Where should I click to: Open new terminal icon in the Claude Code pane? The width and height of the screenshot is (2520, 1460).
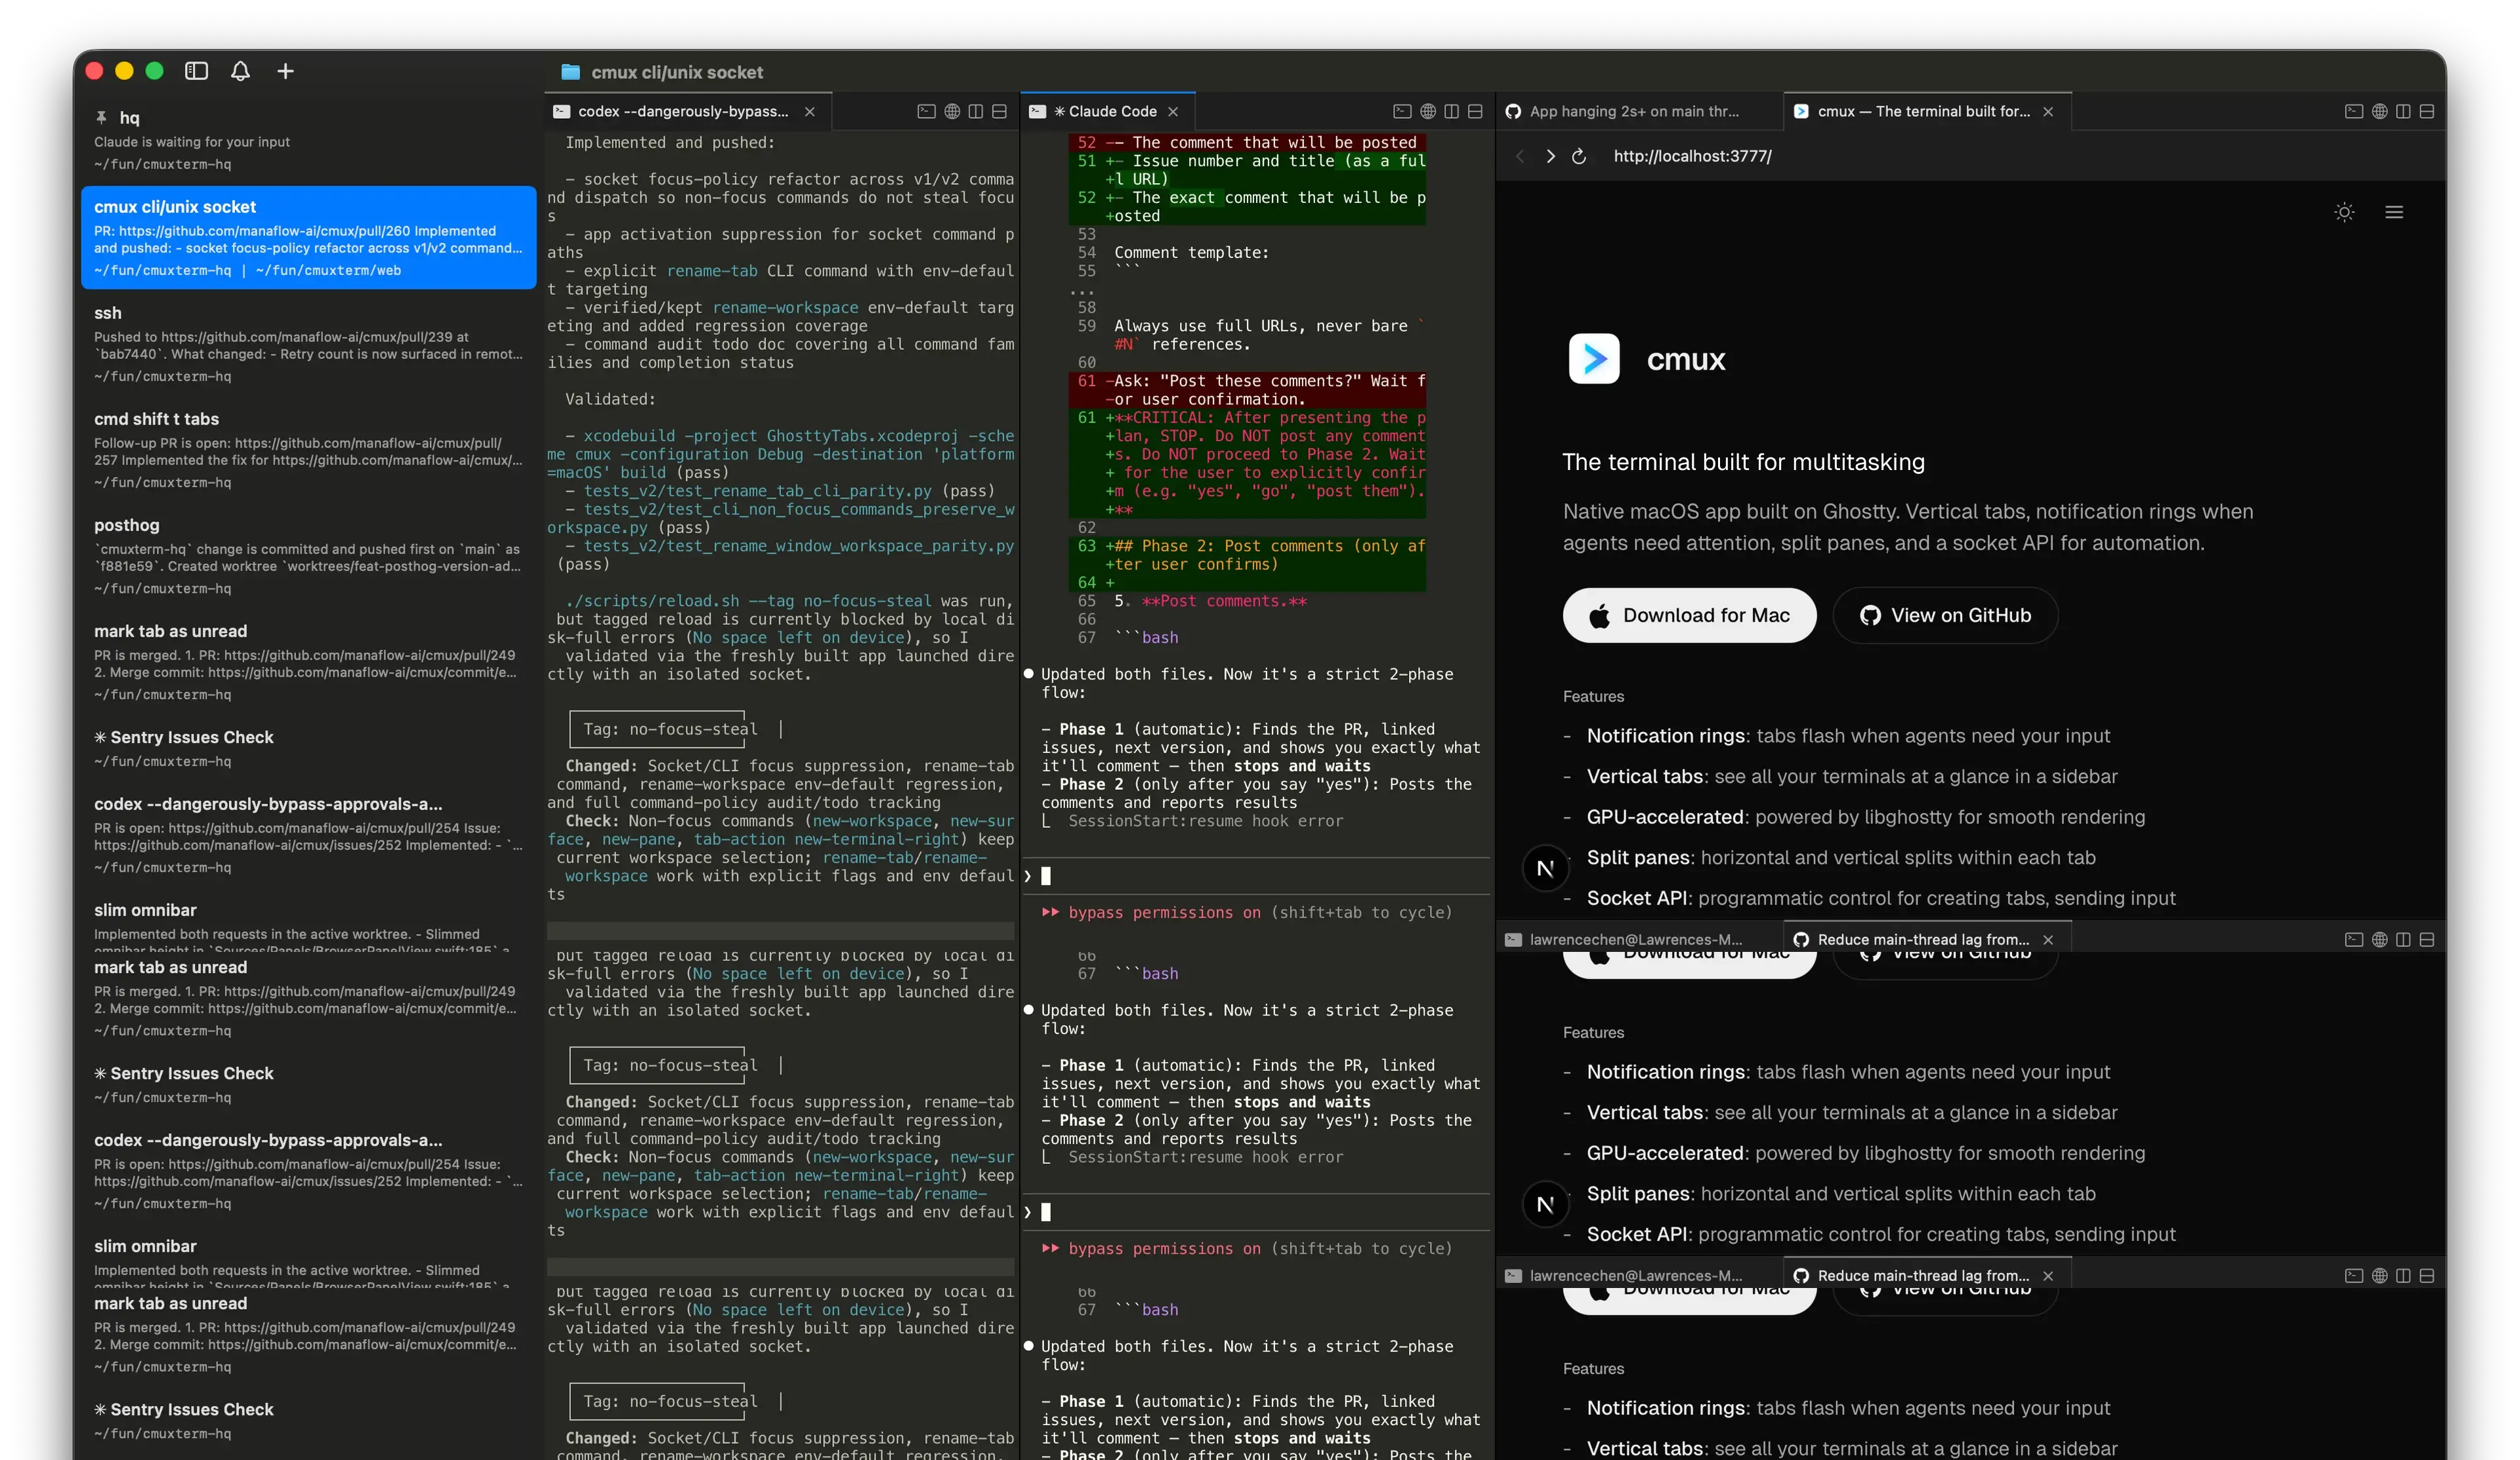[1402, 112]
